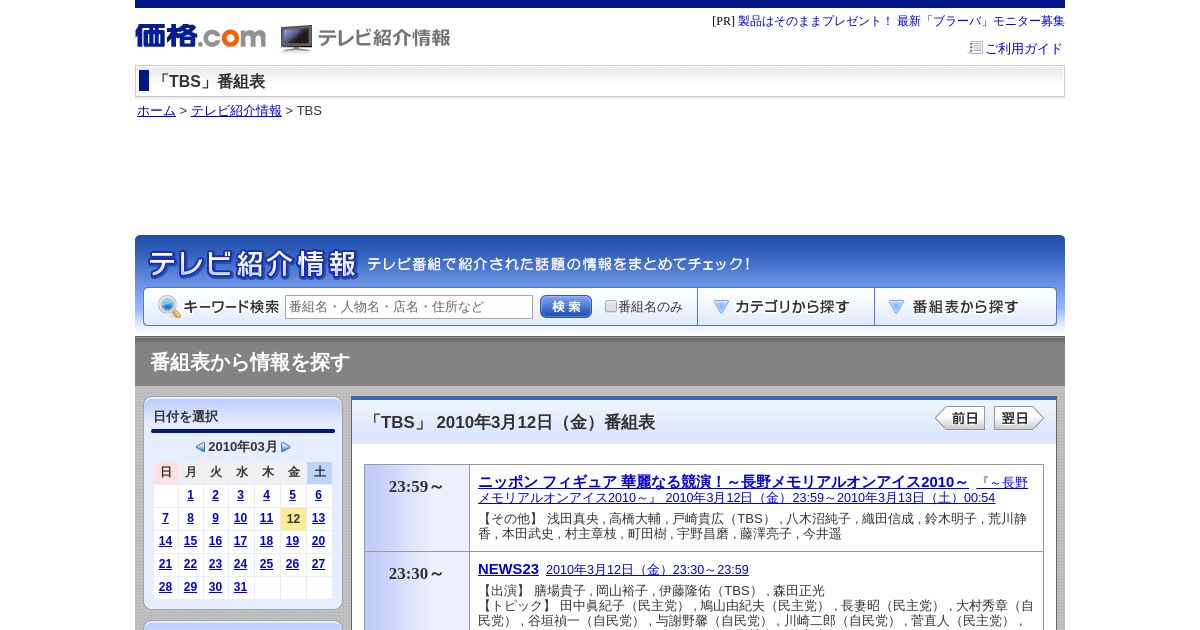Select March 27 in calendar
1200x630 pixels.
[x=318, y=564]
